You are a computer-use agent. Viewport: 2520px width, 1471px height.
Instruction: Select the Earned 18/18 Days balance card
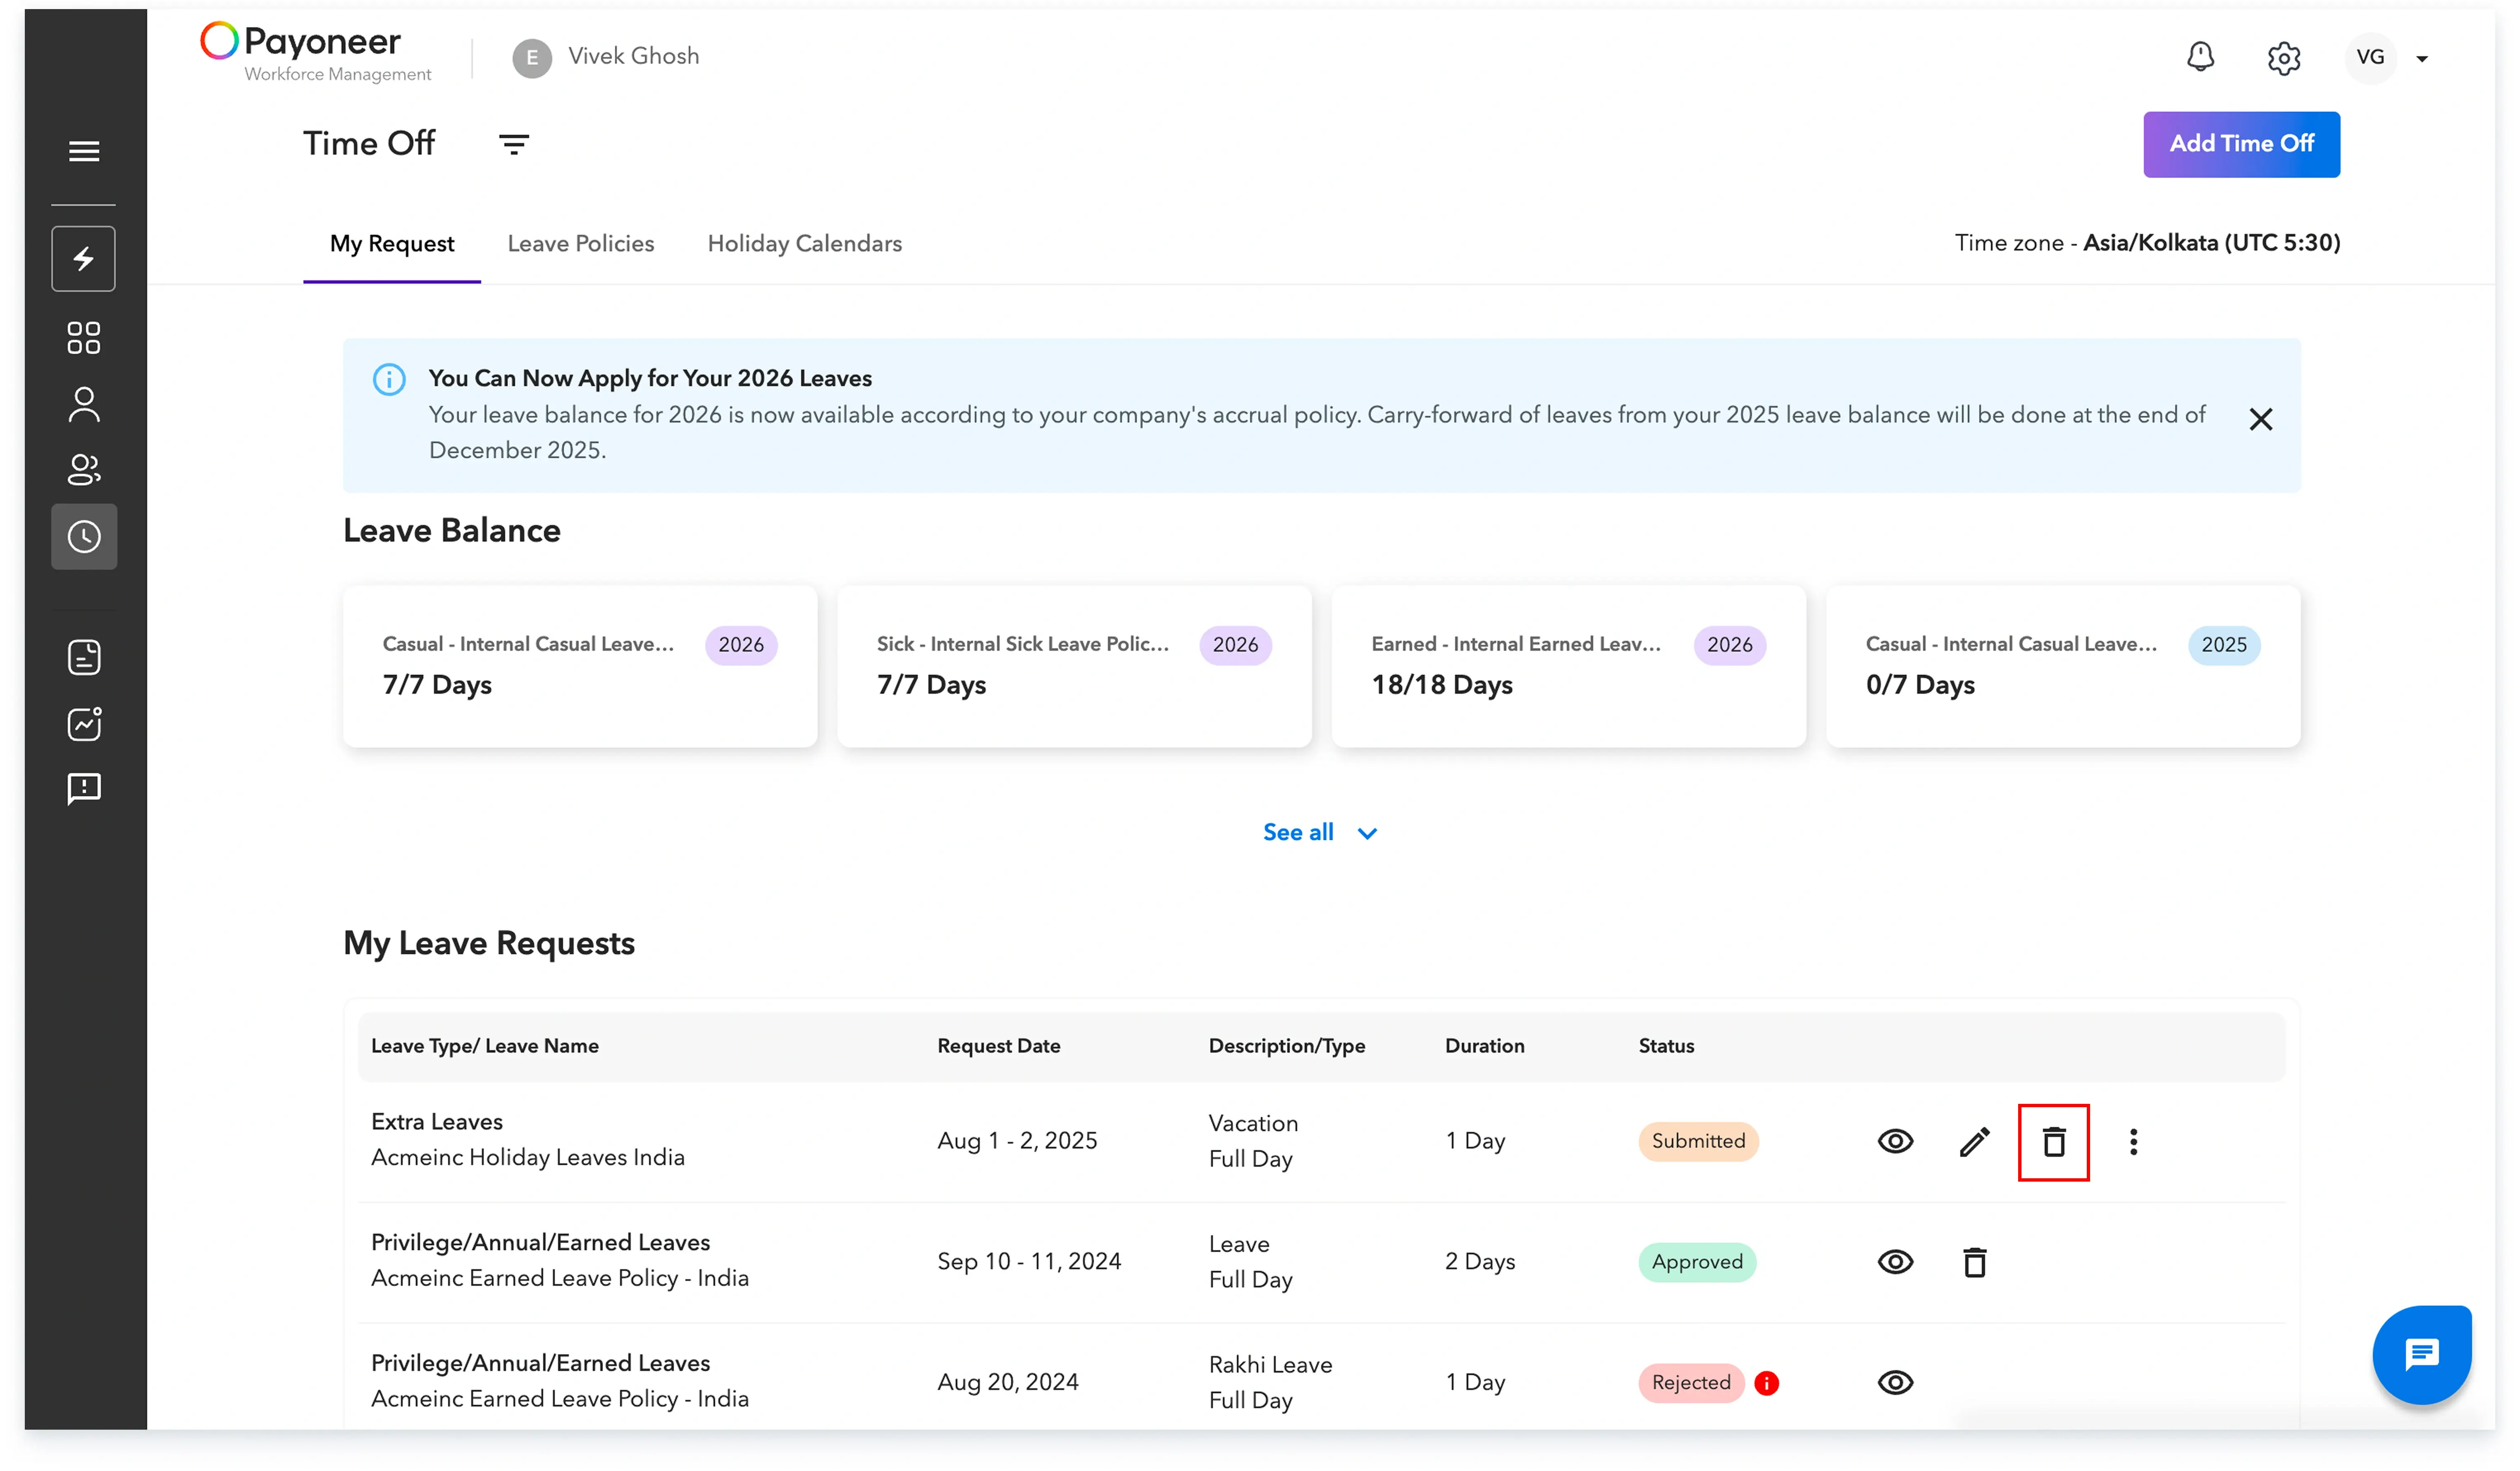[1567, 666]
